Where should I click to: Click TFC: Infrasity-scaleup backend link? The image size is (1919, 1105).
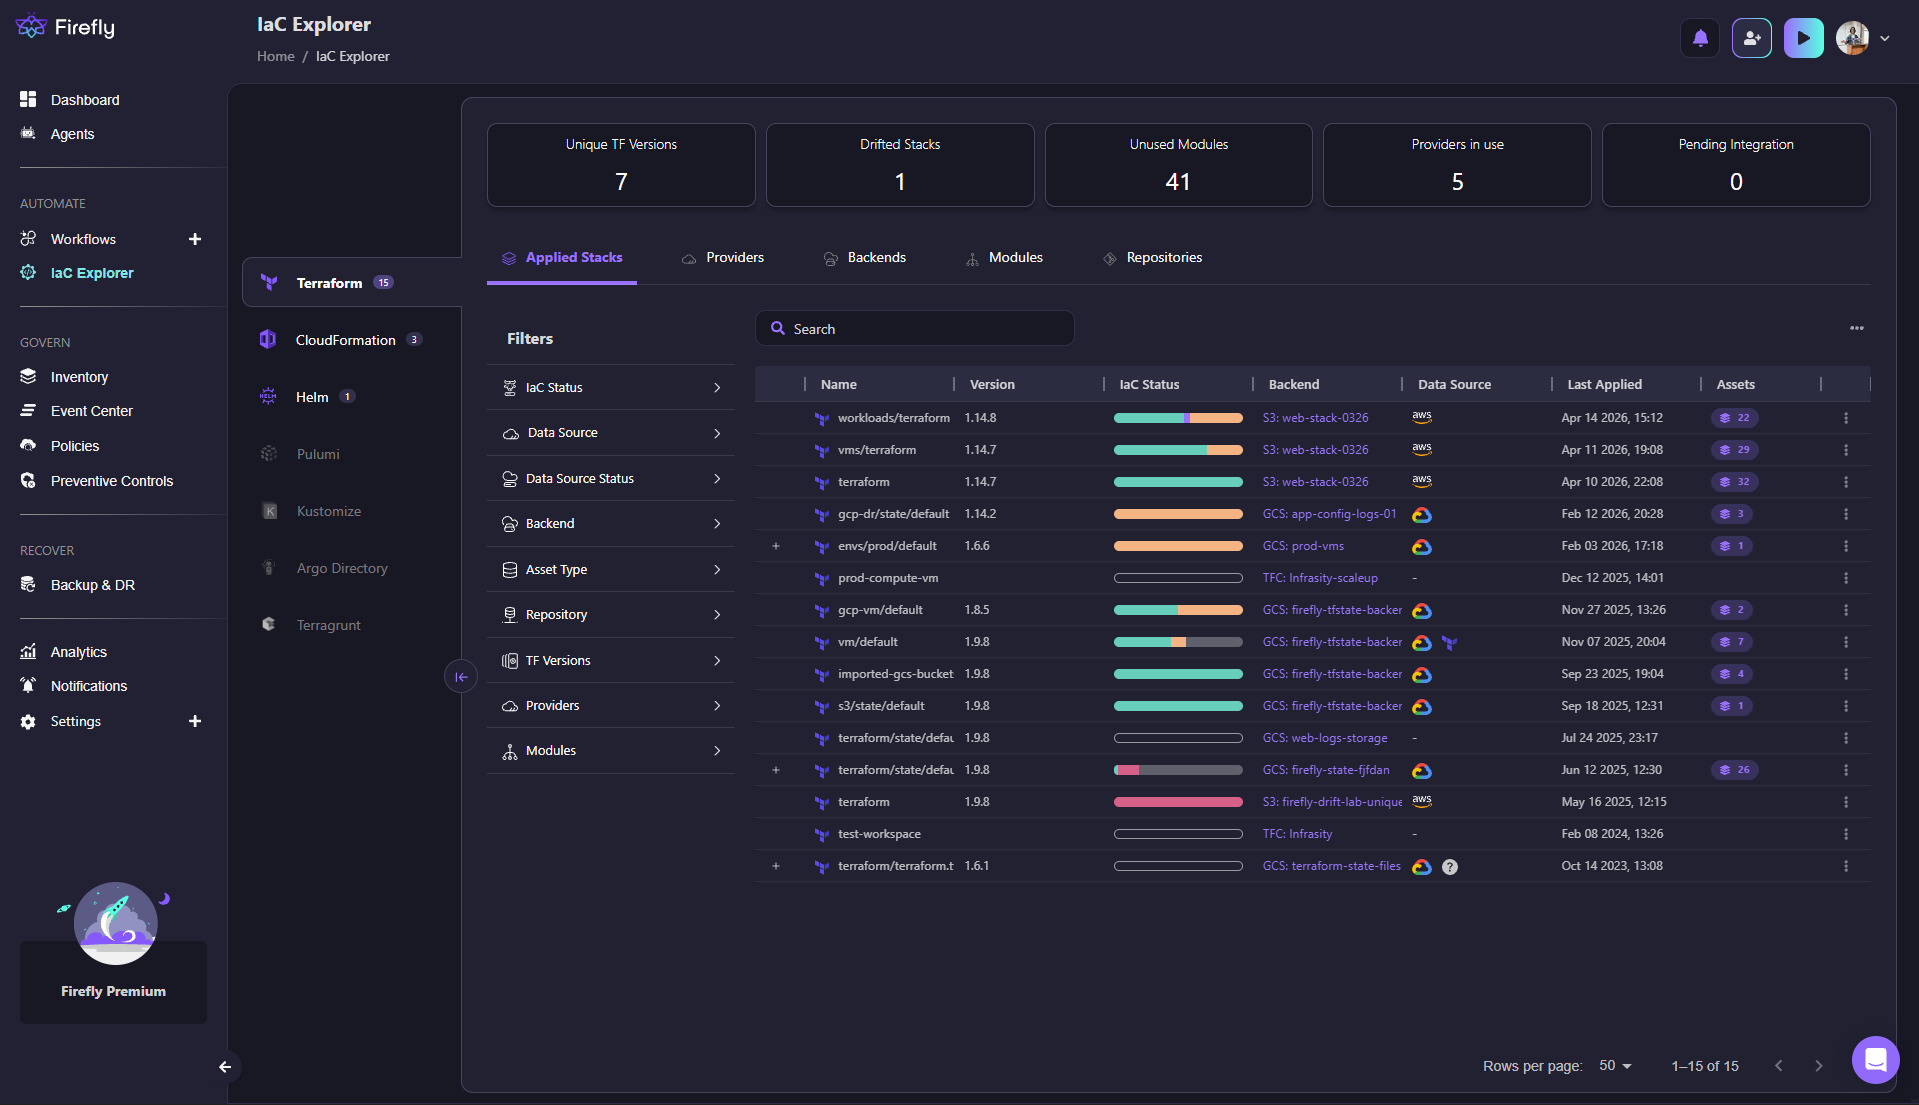pyautogui.click(x=1320, y=578)
